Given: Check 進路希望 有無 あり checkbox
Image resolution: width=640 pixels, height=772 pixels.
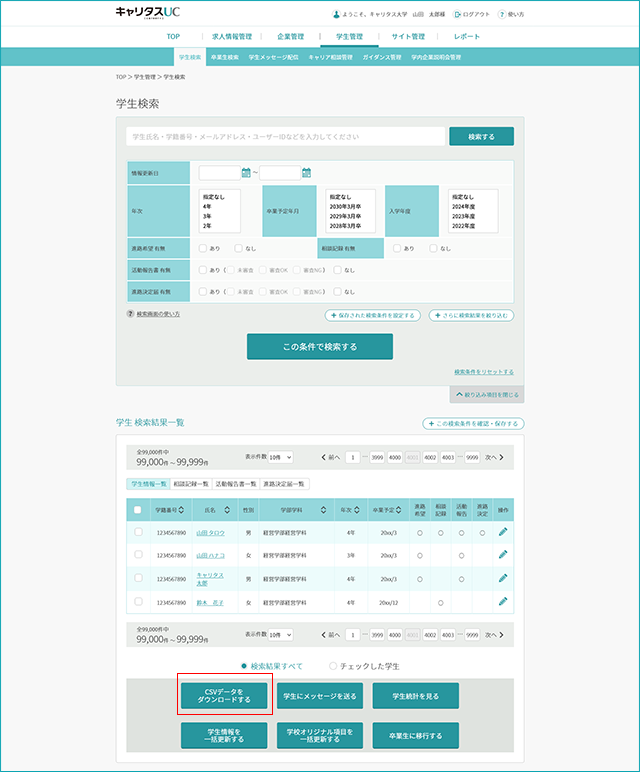Looking at the screenshot, I should click(x=203, y=248).
